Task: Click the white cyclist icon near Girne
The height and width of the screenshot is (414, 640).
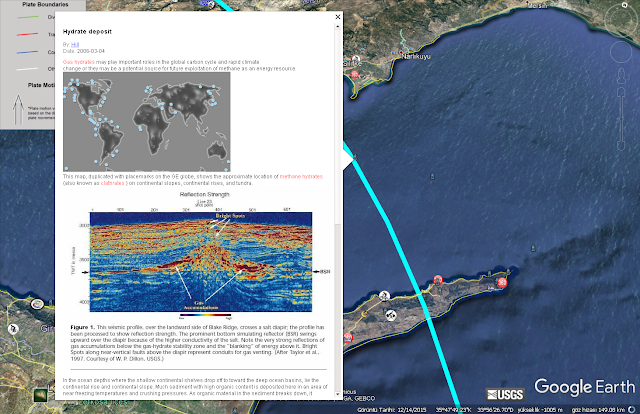Action: click(x=13, y=329)
